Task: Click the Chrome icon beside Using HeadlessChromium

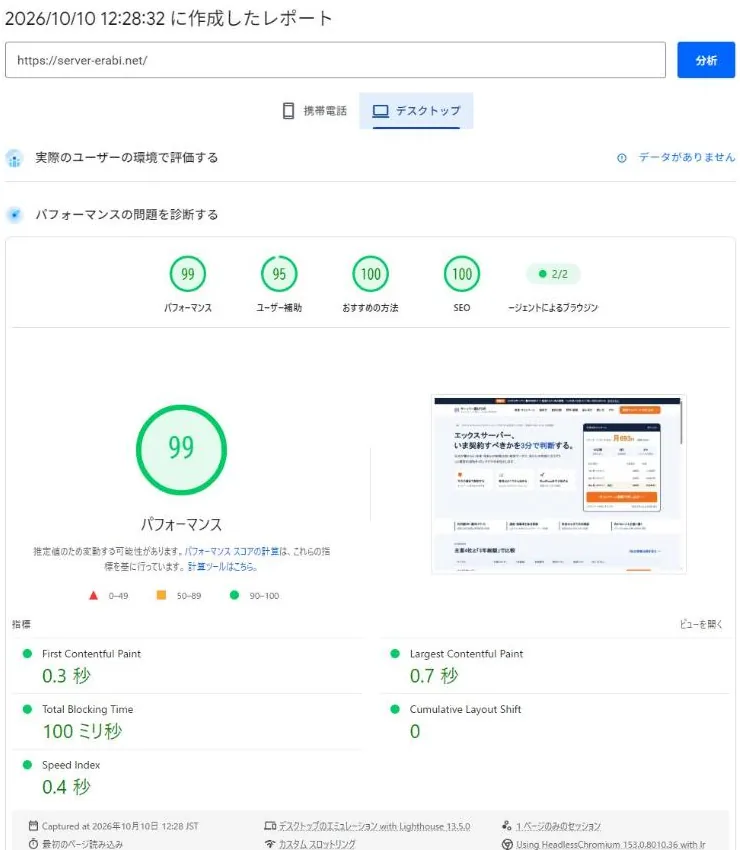Action: coord(507,844)
